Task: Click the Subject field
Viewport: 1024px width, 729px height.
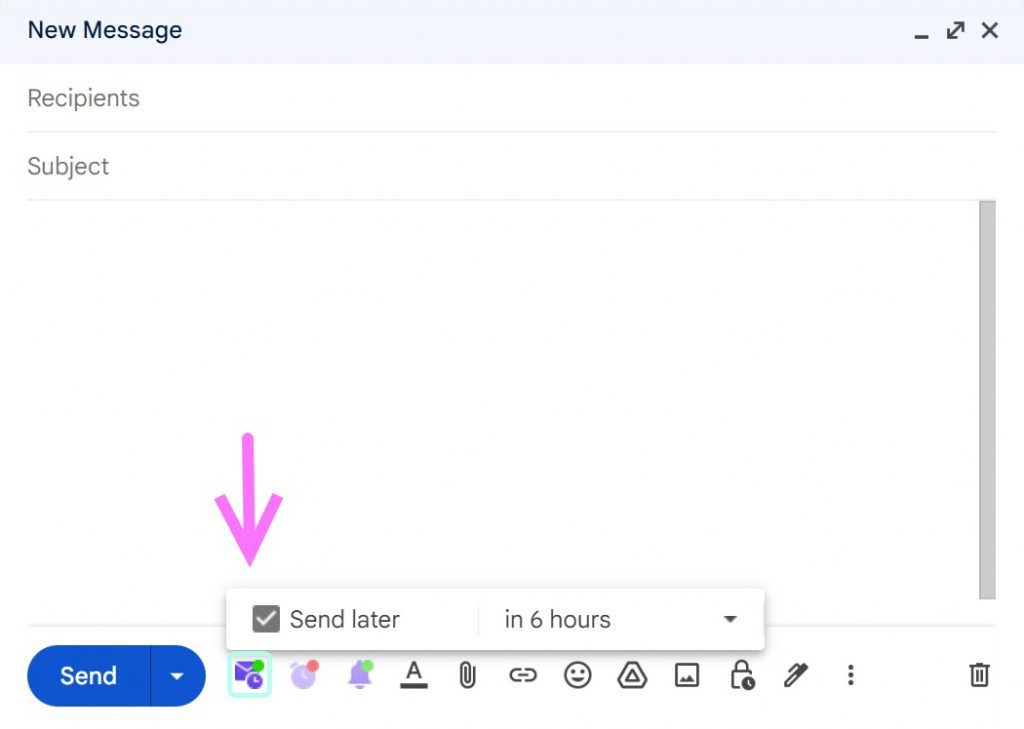Action: [x=510, y=166]
